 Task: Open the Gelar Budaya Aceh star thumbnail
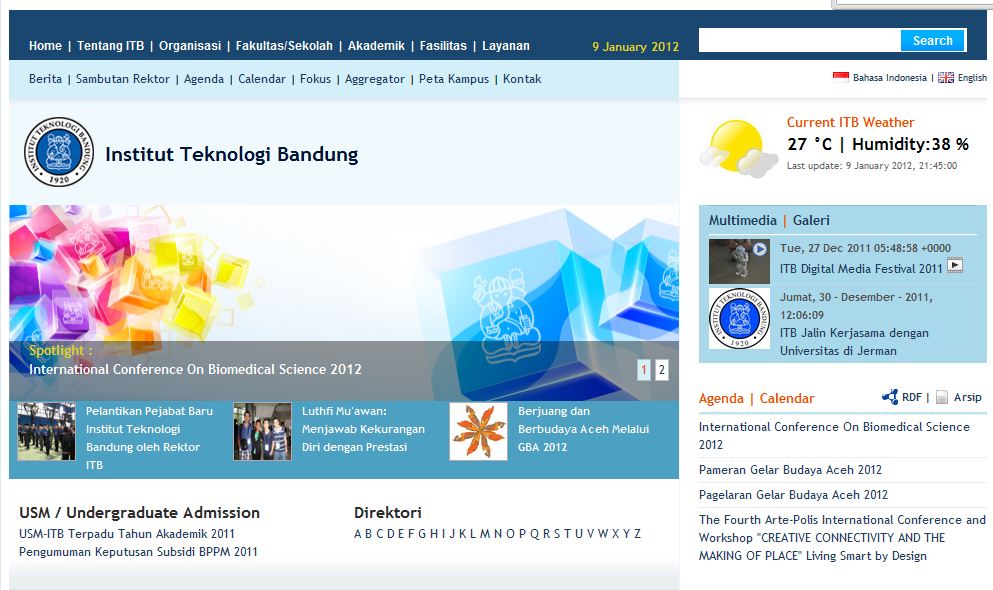(x=478, y=431)
